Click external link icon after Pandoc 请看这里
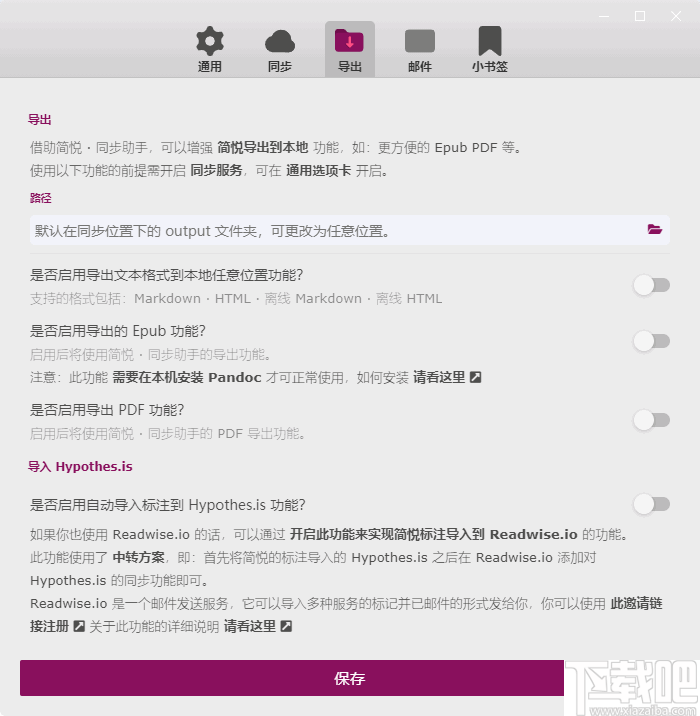 475,377
